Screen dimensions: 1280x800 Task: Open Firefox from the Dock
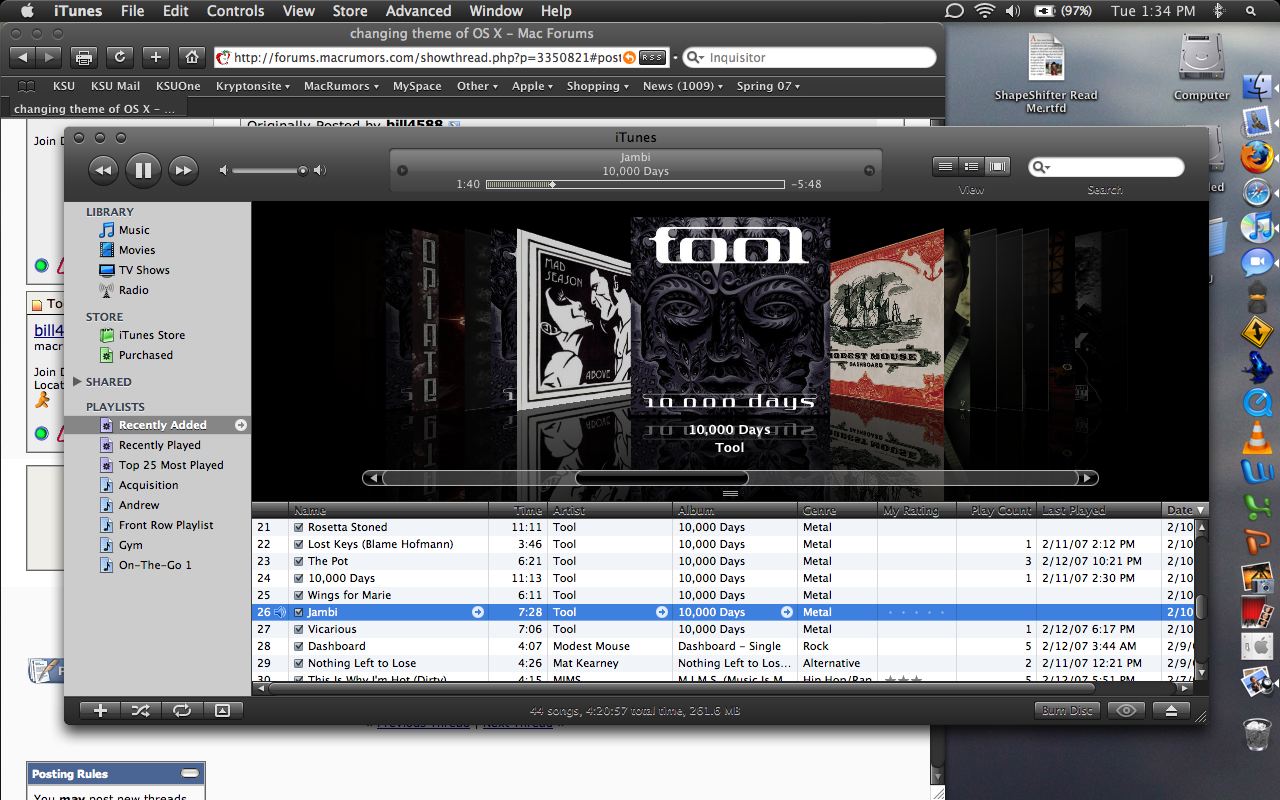1257,158
